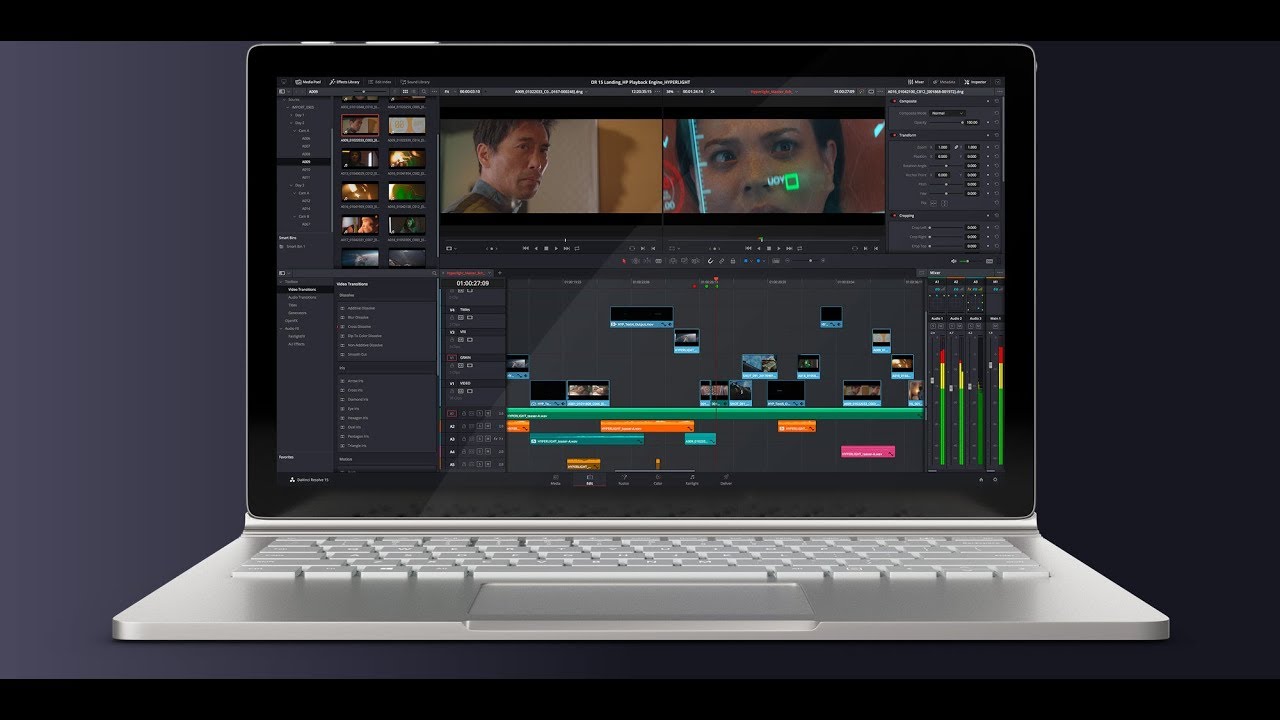The width and height of the screenshot is (1280, 720).
Task: Toggle linked selection chain icon
Action: [721, 261]
